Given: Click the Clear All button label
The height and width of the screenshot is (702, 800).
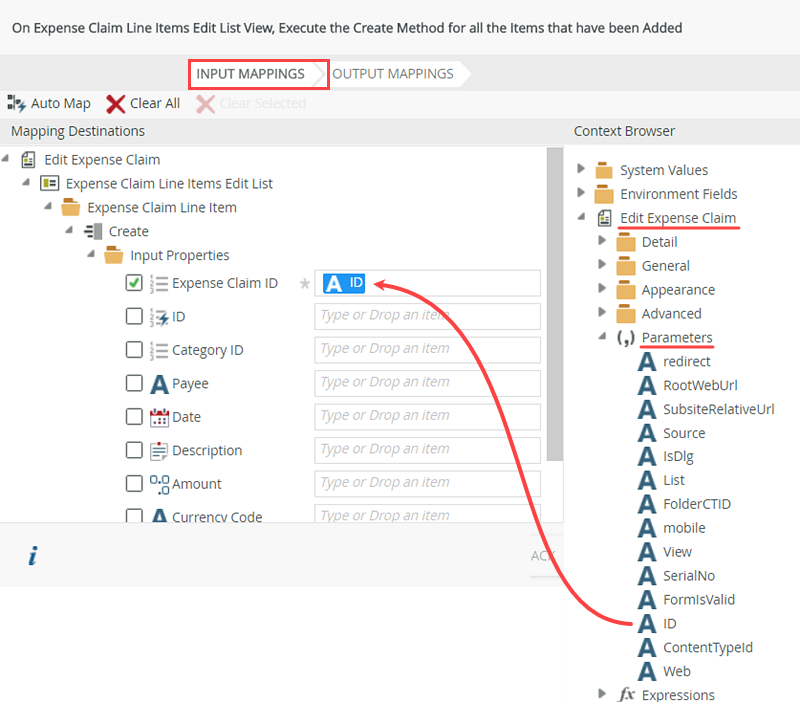Looking at the screenshot, I should coord(155,103).
